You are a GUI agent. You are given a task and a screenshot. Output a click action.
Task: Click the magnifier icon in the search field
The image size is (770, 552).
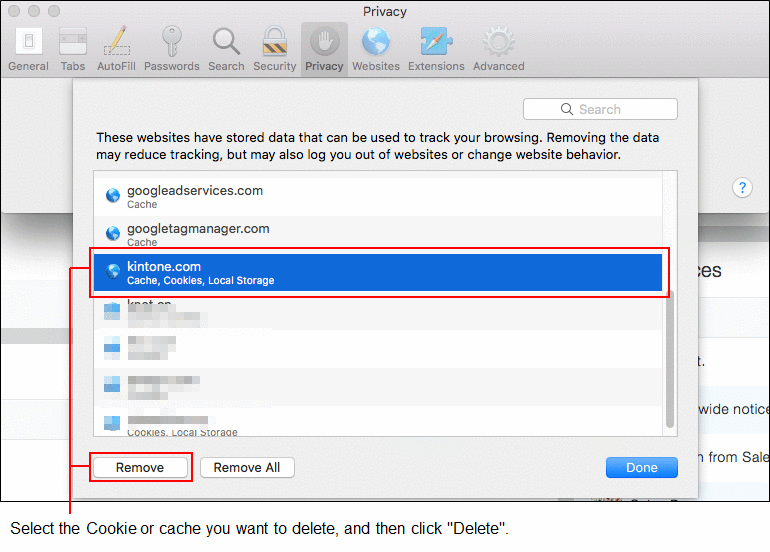(567, 109)
